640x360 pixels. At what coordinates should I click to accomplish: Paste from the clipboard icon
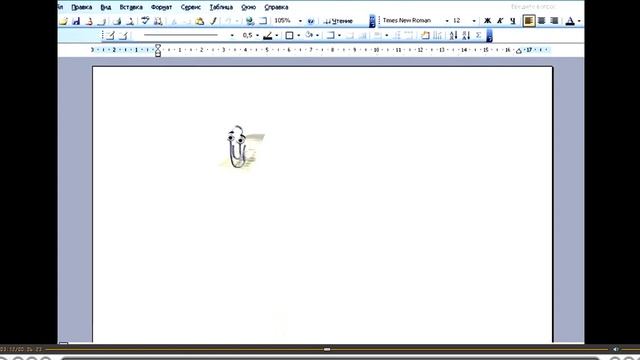point(200,21)
